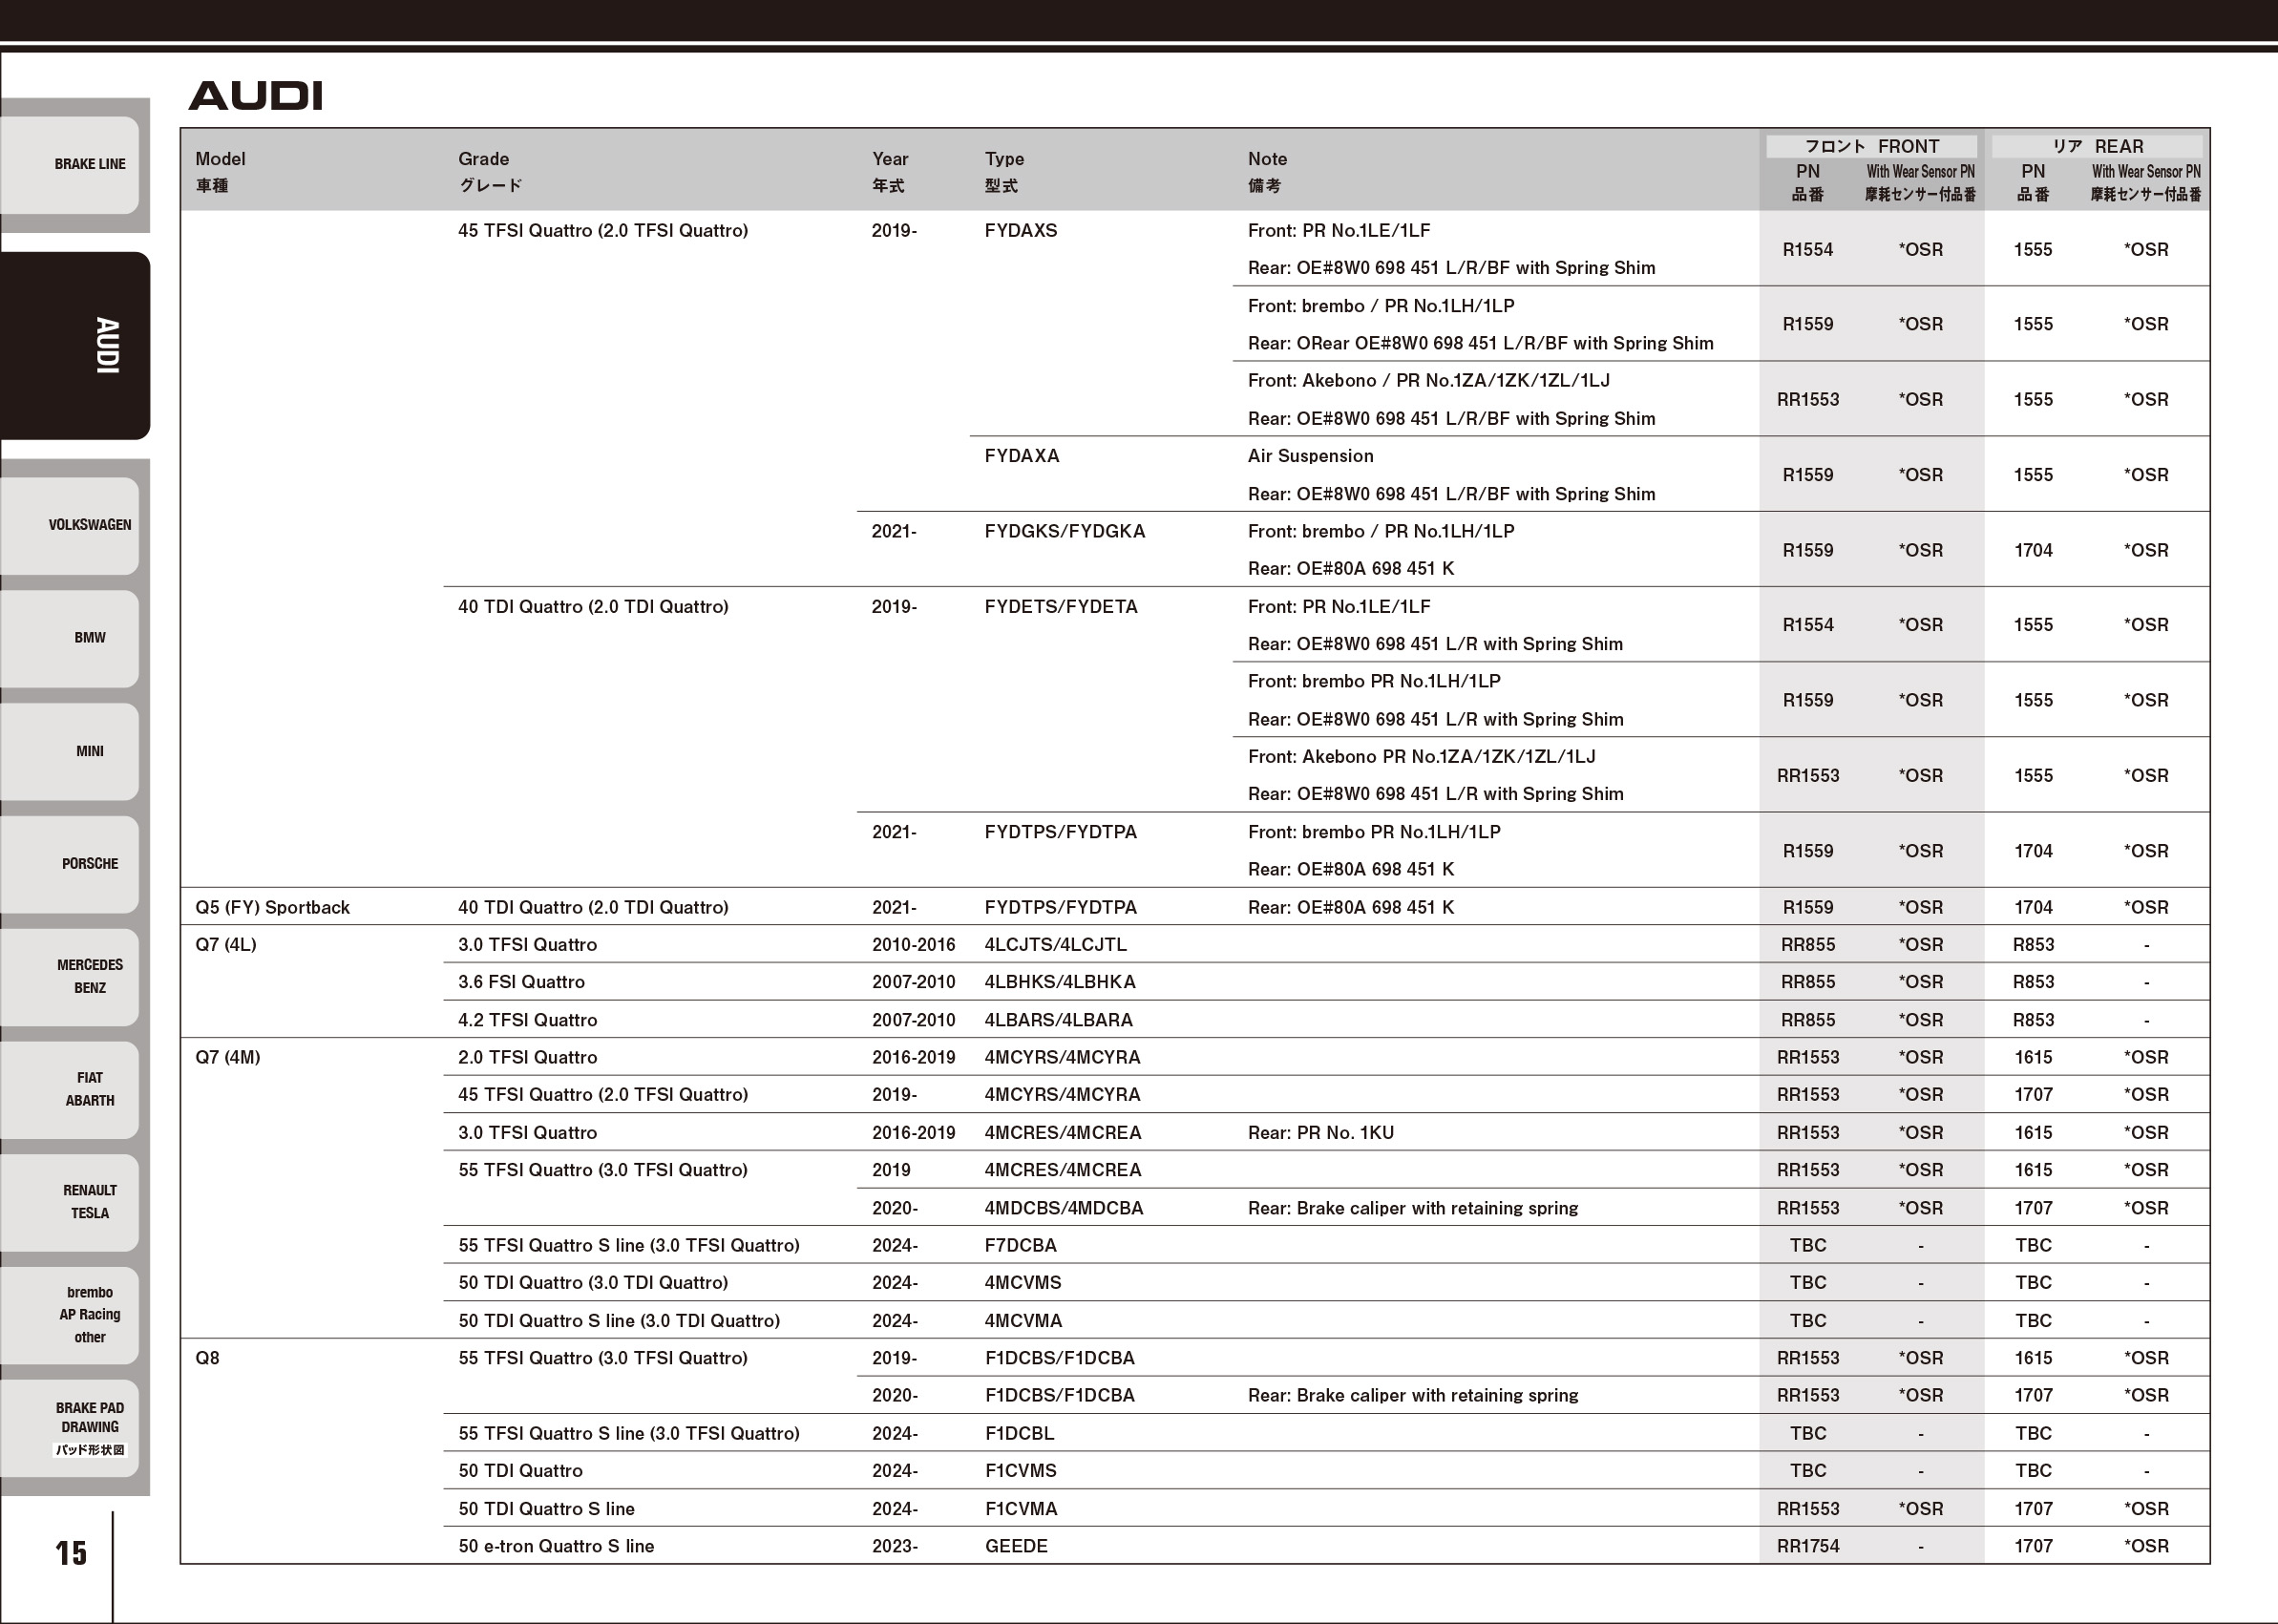Click the AUDI page heading
The width and height of the screenshot is (2278, 1624).
pos(256,96)
